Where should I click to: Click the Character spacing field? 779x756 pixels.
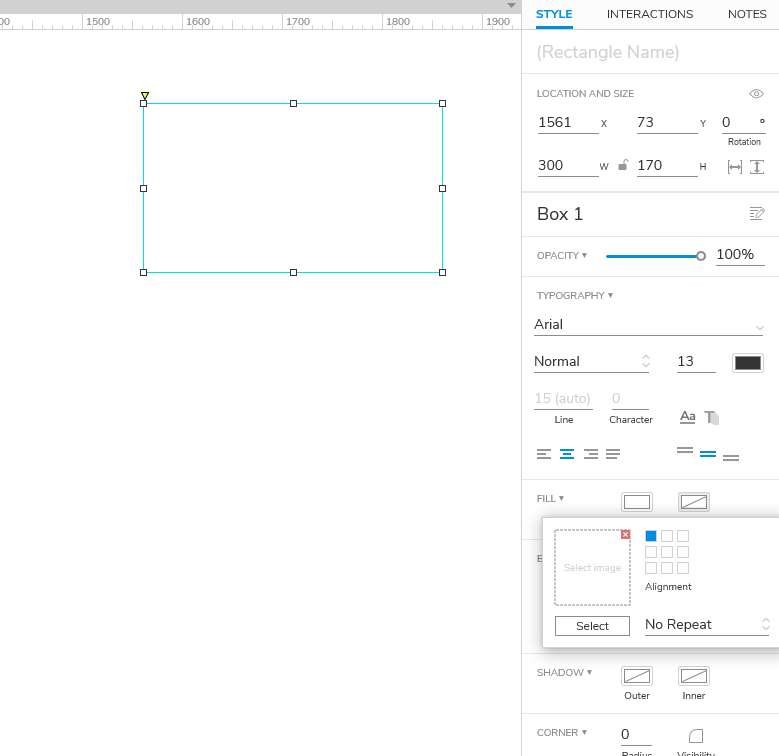coord(630,399)
